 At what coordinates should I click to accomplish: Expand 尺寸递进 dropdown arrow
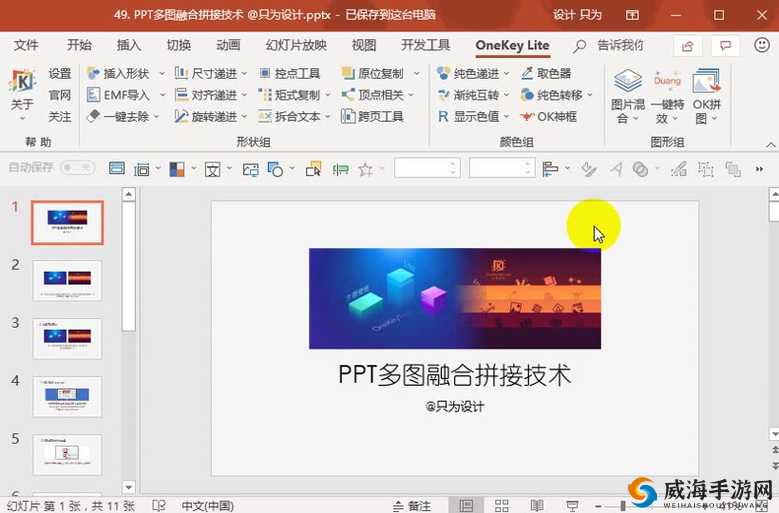pos(244,74)
